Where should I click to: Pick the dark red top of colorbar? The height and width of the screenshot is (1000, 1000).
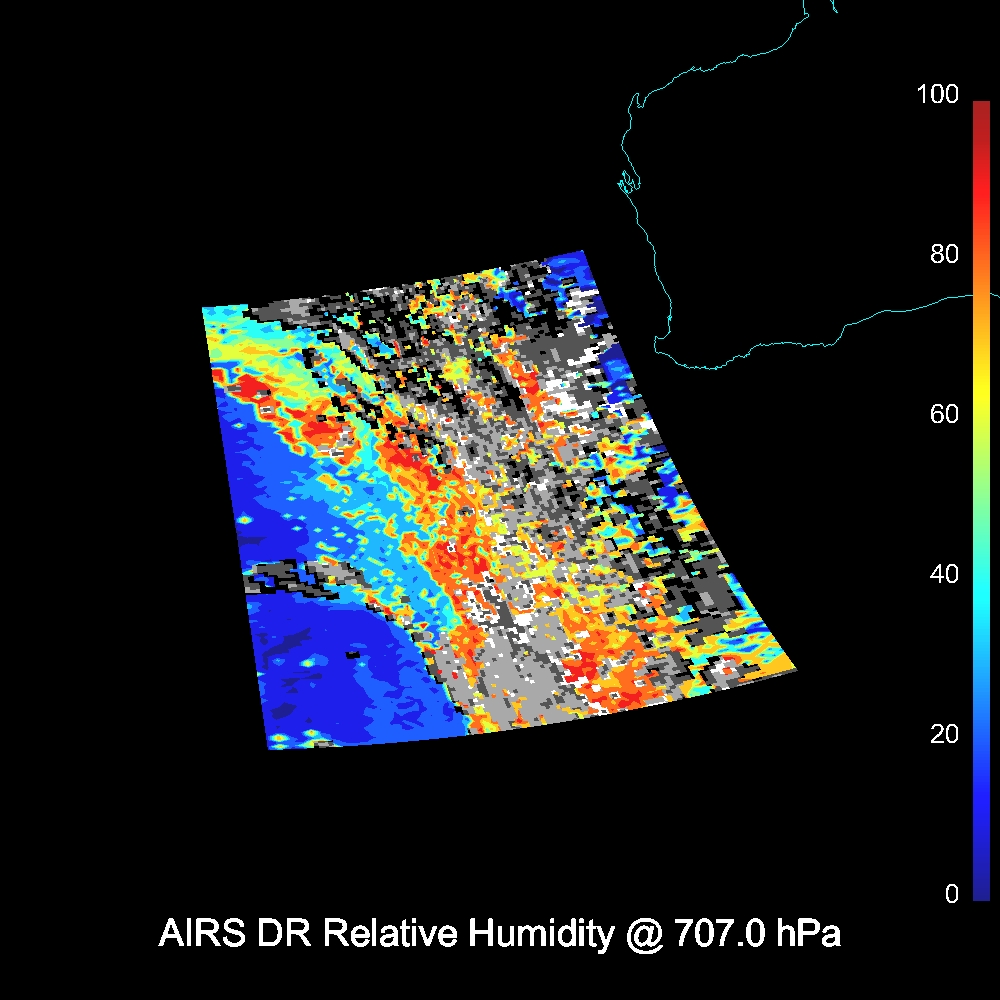point(981,108)
